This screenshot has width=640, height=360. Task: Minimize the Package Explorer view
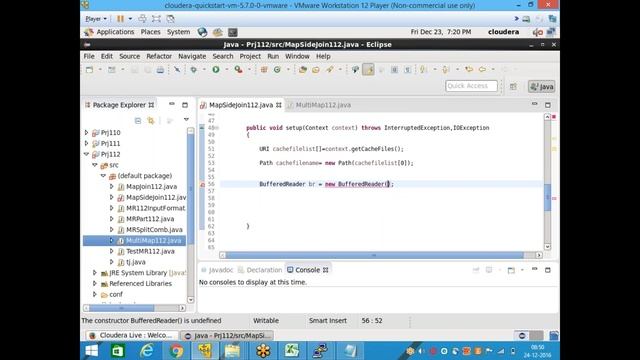point(172,104)
